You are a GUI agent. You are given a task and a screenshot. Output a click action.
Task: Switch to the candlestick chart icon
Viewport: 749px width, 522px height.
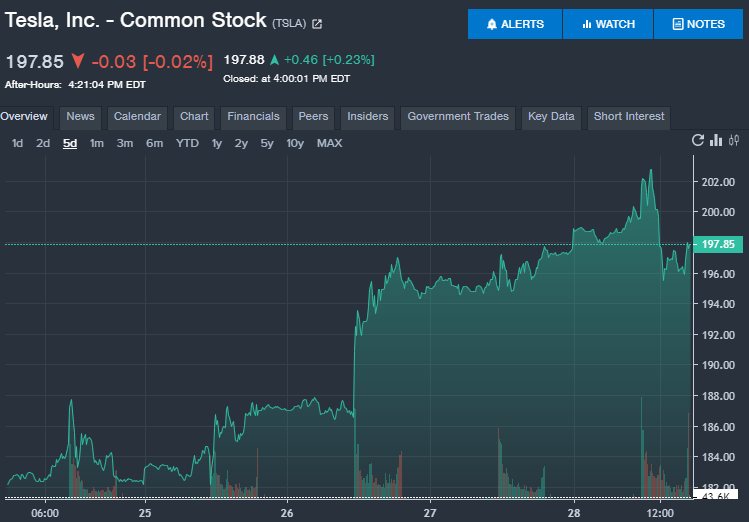pyautogui.click(x=735, y=141)
